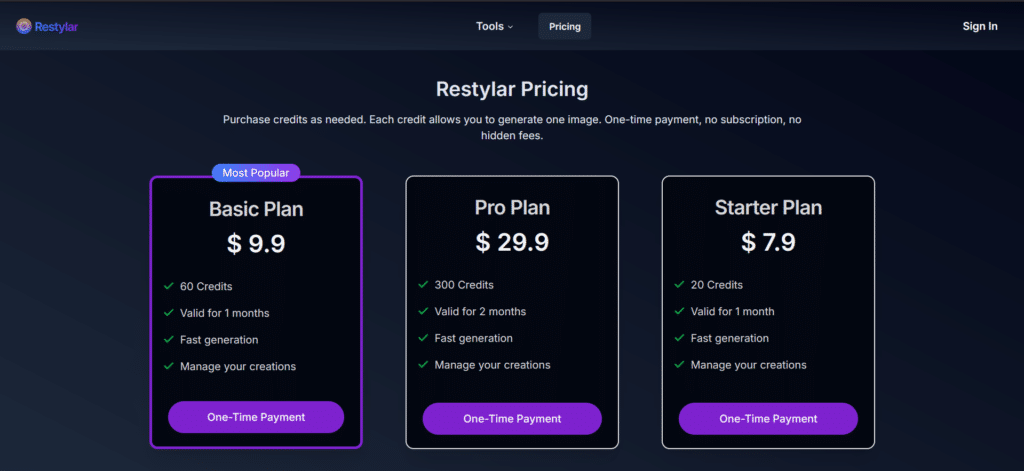Click the checkmark beside Valid for 2 months
This screenshot has height=471, width=1024.
tap(423, 312)
